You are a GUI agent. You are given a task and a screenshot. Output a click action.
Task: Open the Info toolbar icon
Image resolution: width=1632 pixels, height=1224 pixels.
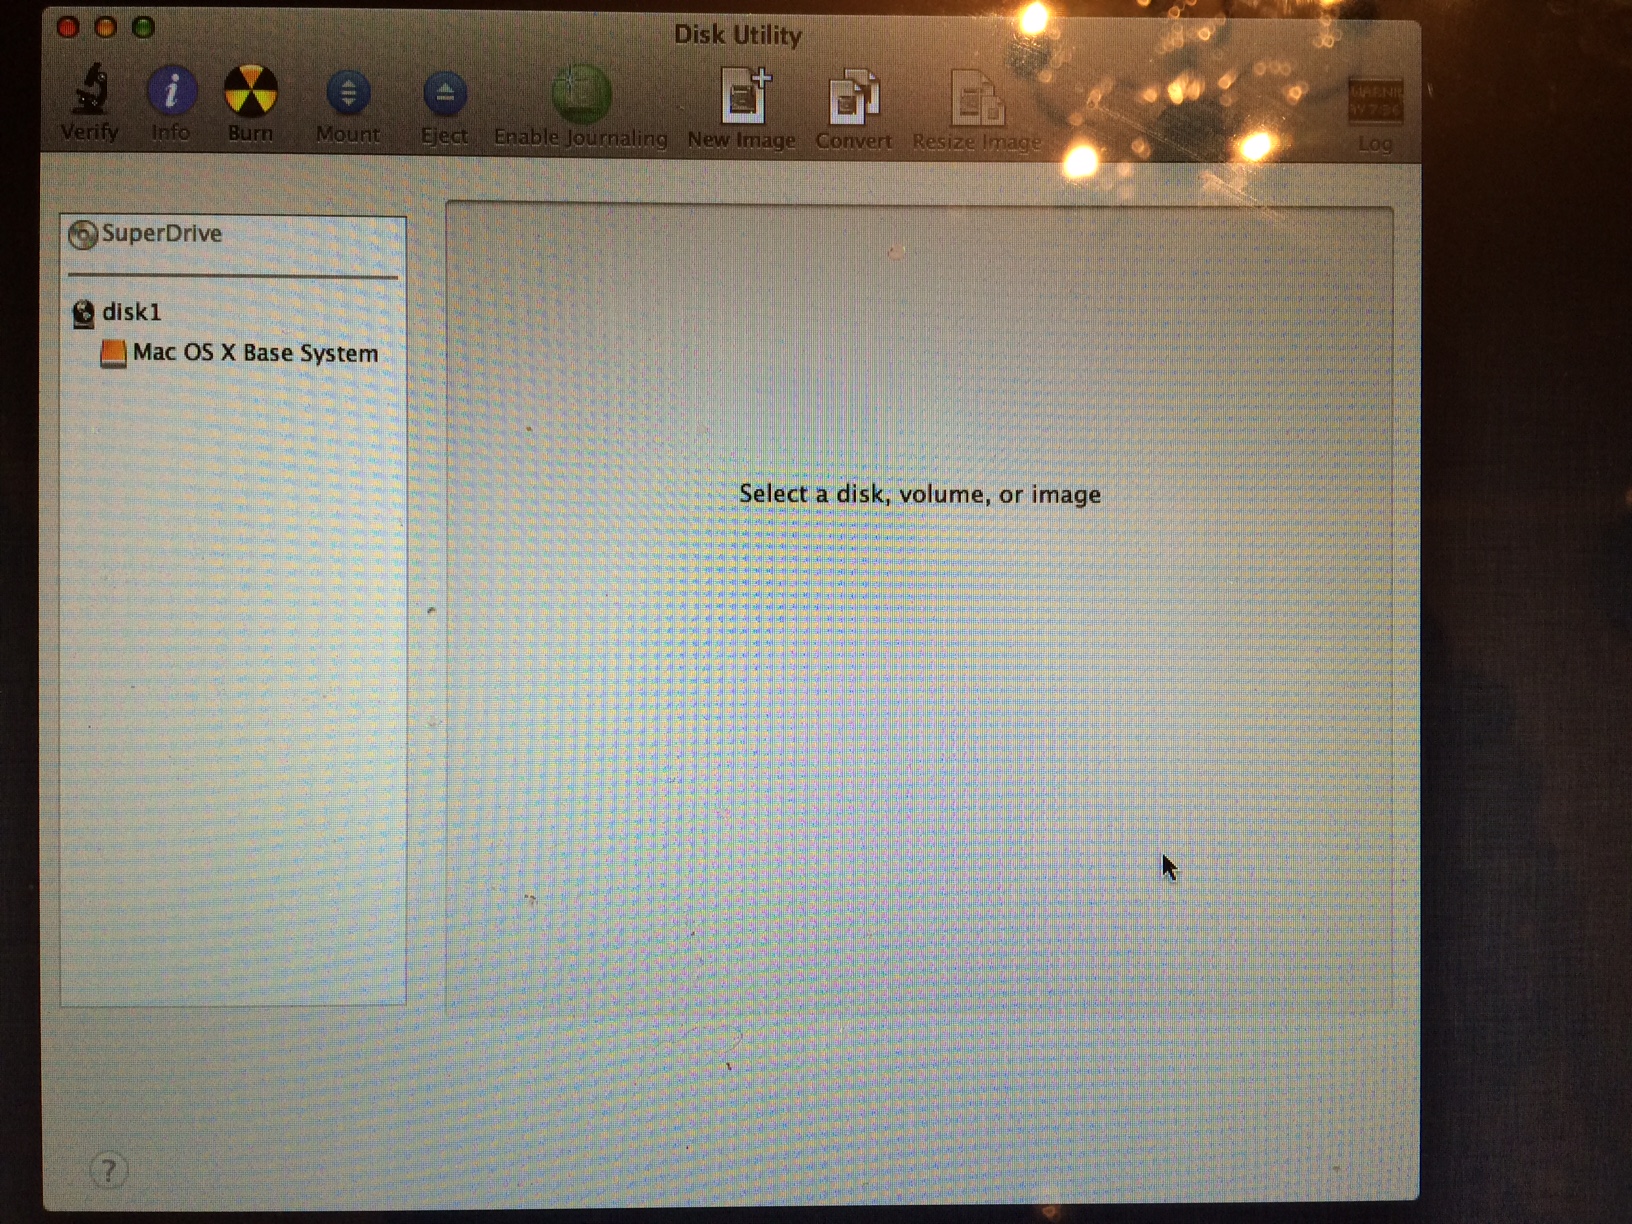171,91
